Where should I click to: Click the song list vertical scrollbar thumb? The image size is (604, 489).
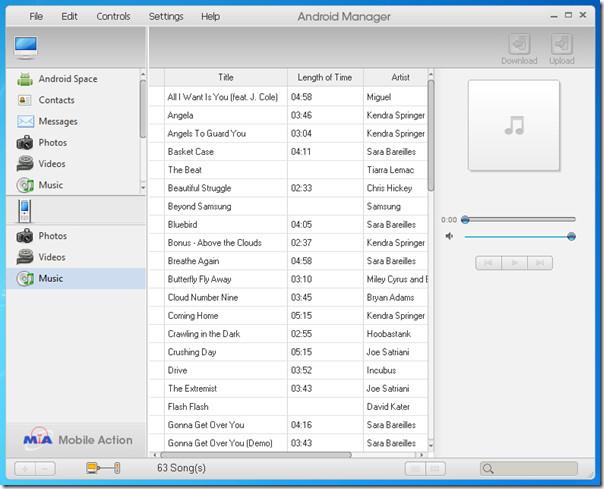click(431, 135)
